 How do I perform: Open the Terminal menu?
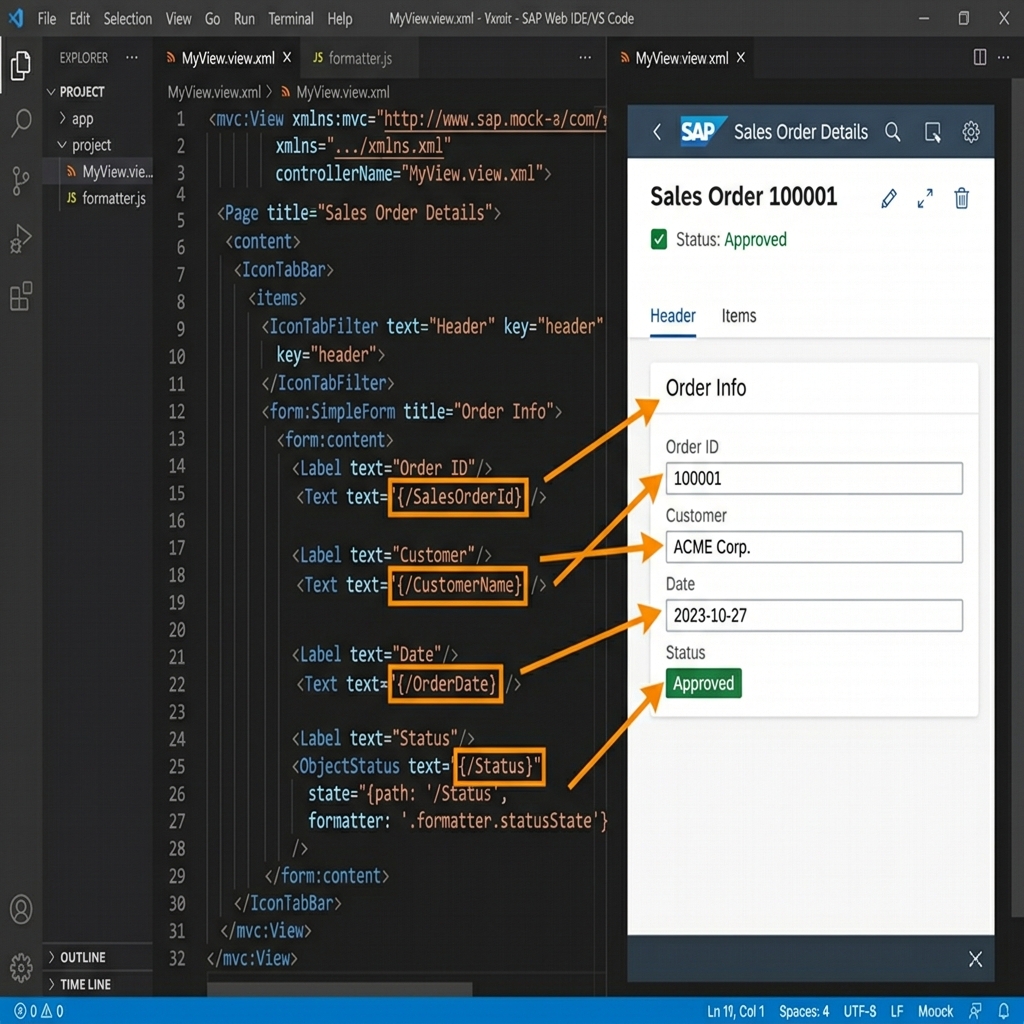point(291,18)
